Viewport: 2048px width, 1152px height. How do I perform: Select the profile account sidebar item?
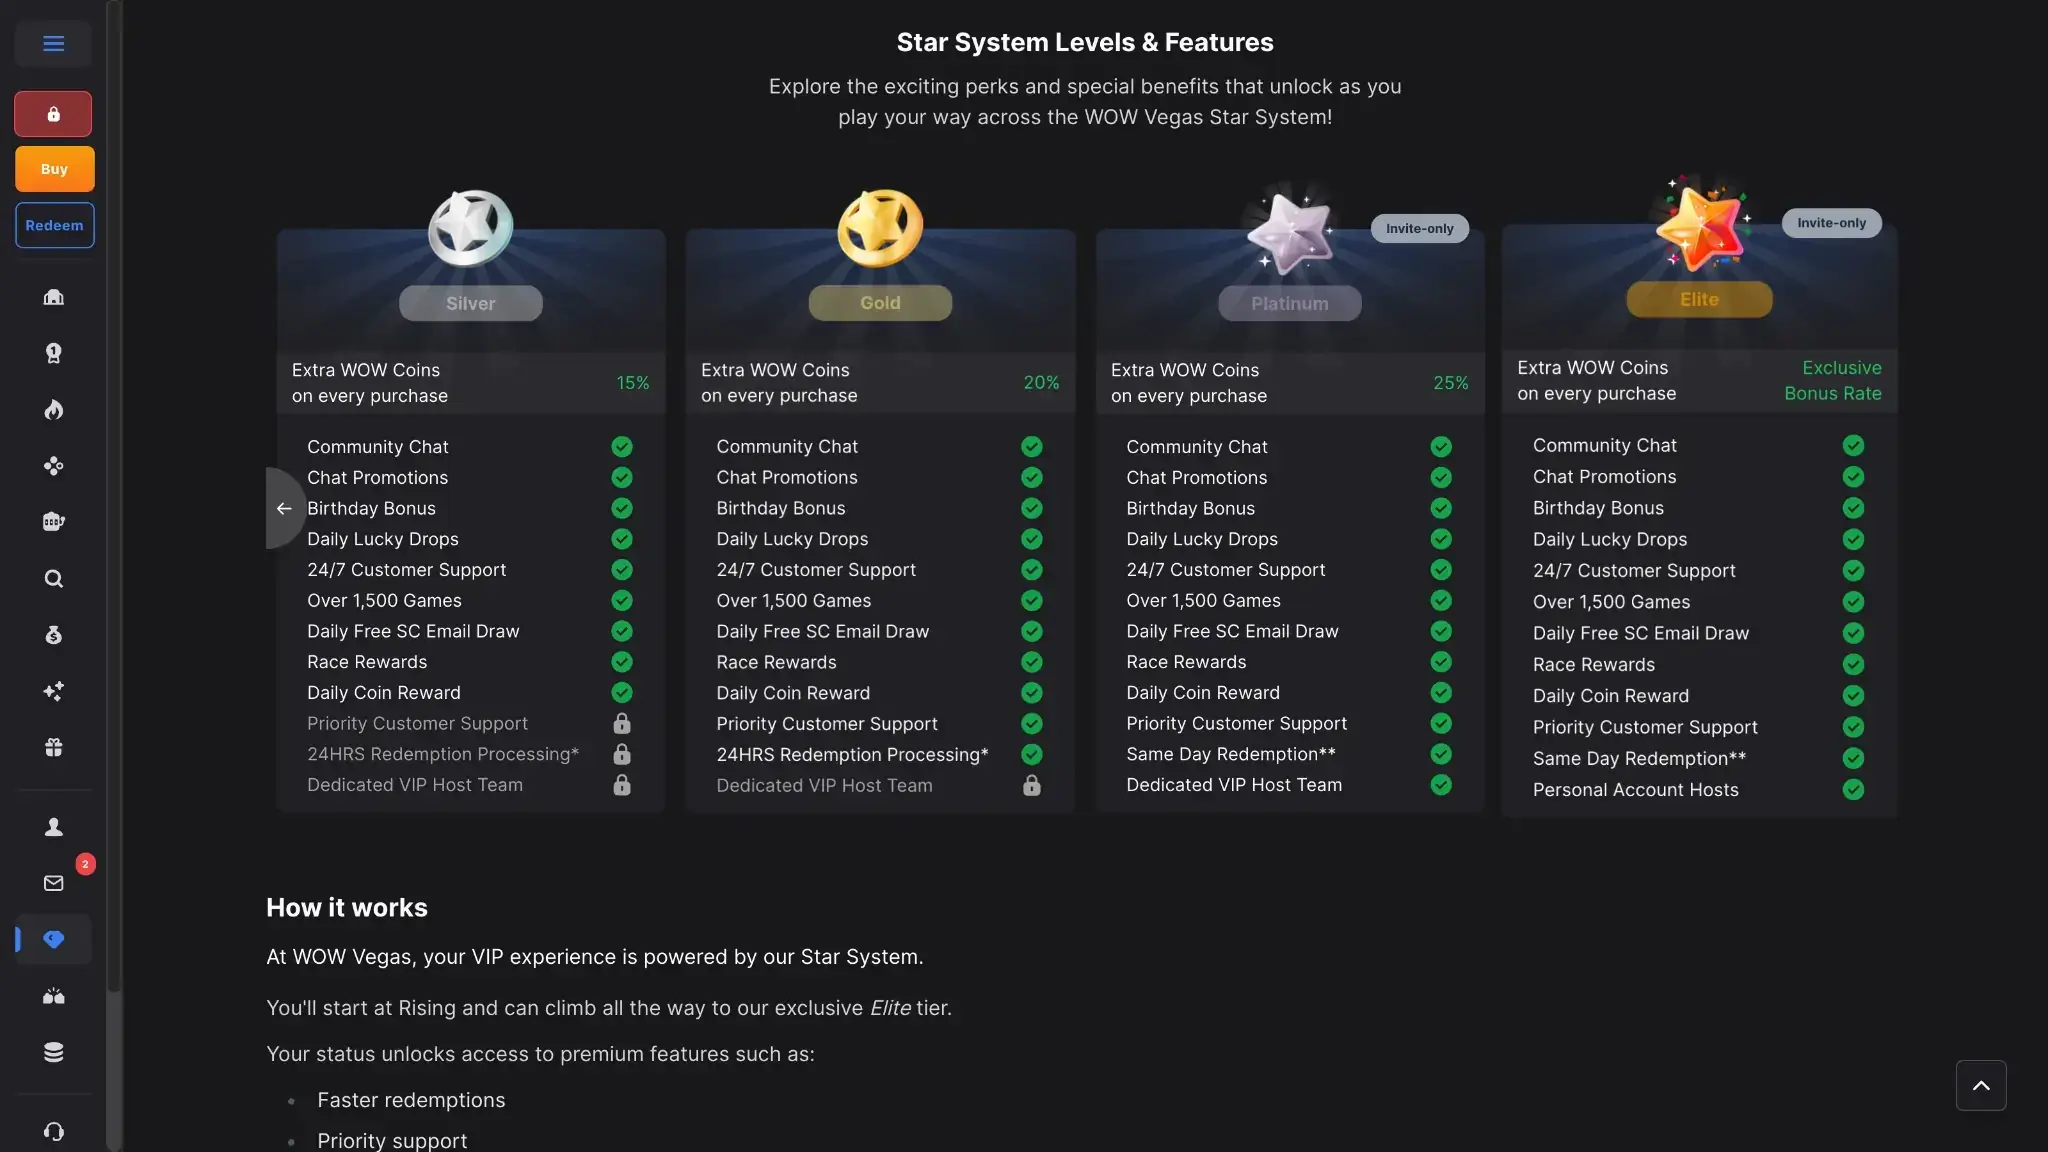(54, 827)
